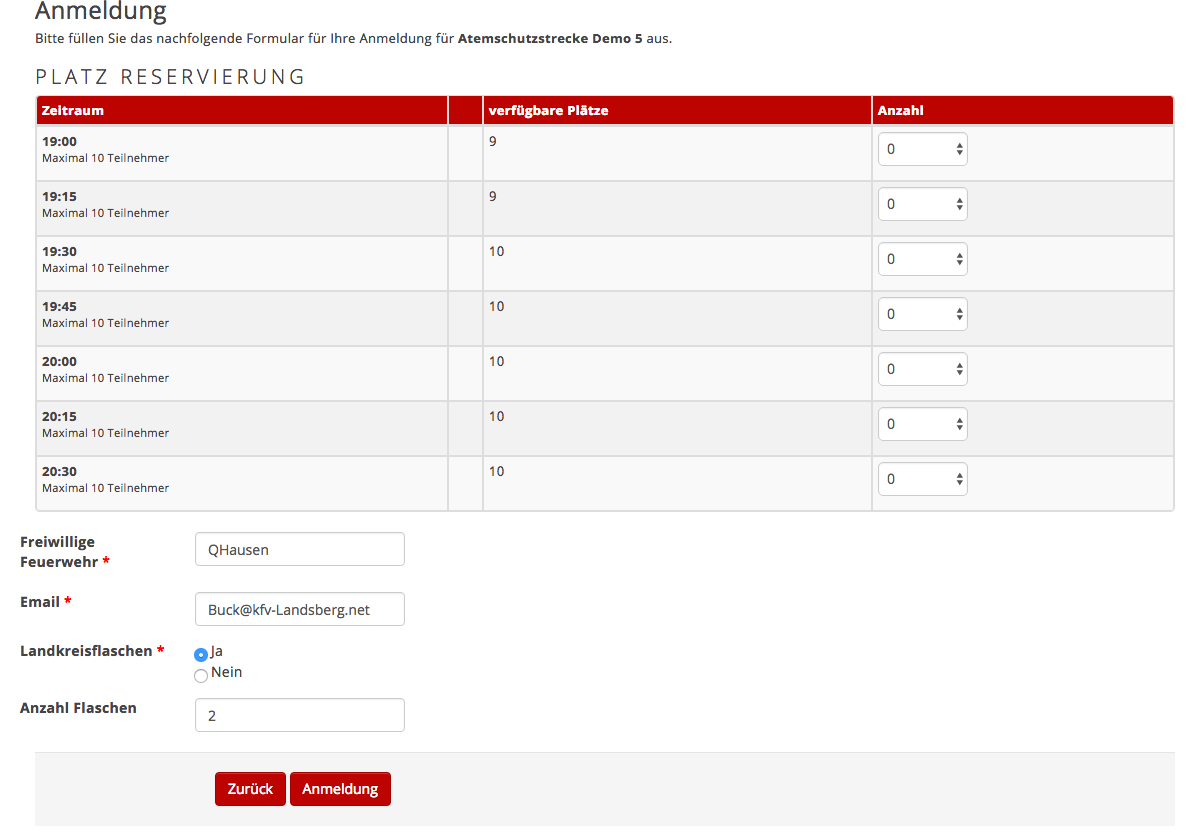1204x835 pixels.
Task: Expand the 20:00 Anzahl selector
Action: pyautogui.click(x=922, y=369)
